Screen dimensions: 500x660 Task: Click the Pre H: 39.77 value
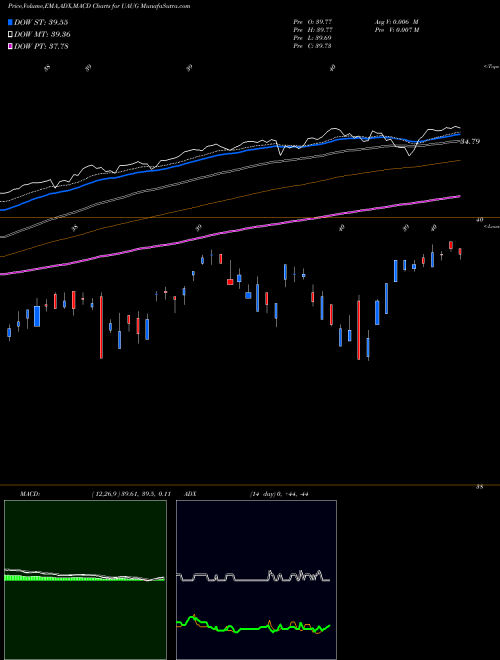click(x=312, y=29)
